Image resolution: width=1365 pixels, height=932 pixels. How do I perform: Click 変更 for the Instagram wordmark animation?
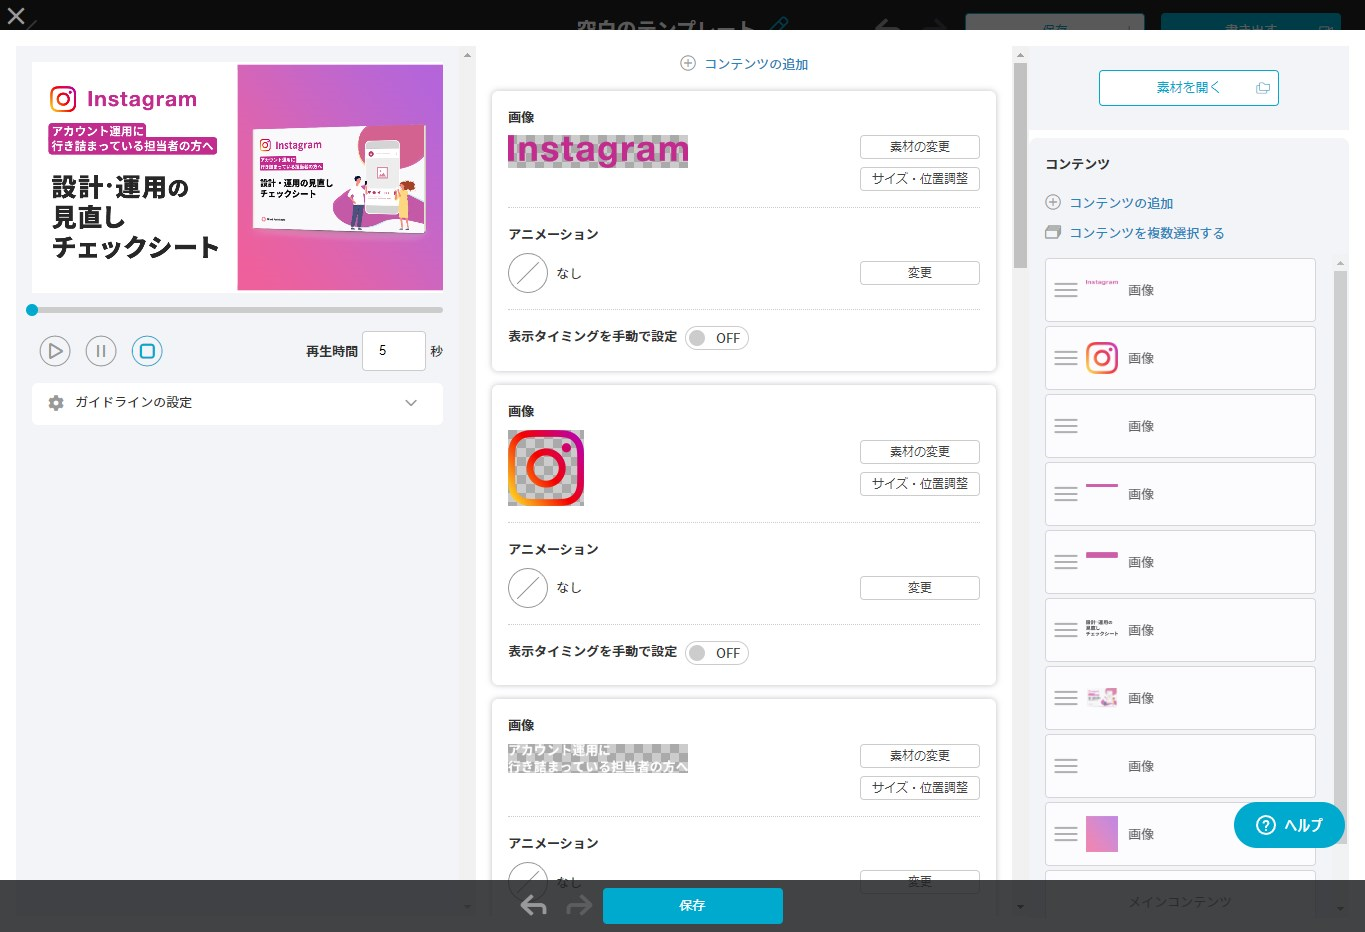tap(919, 273)
